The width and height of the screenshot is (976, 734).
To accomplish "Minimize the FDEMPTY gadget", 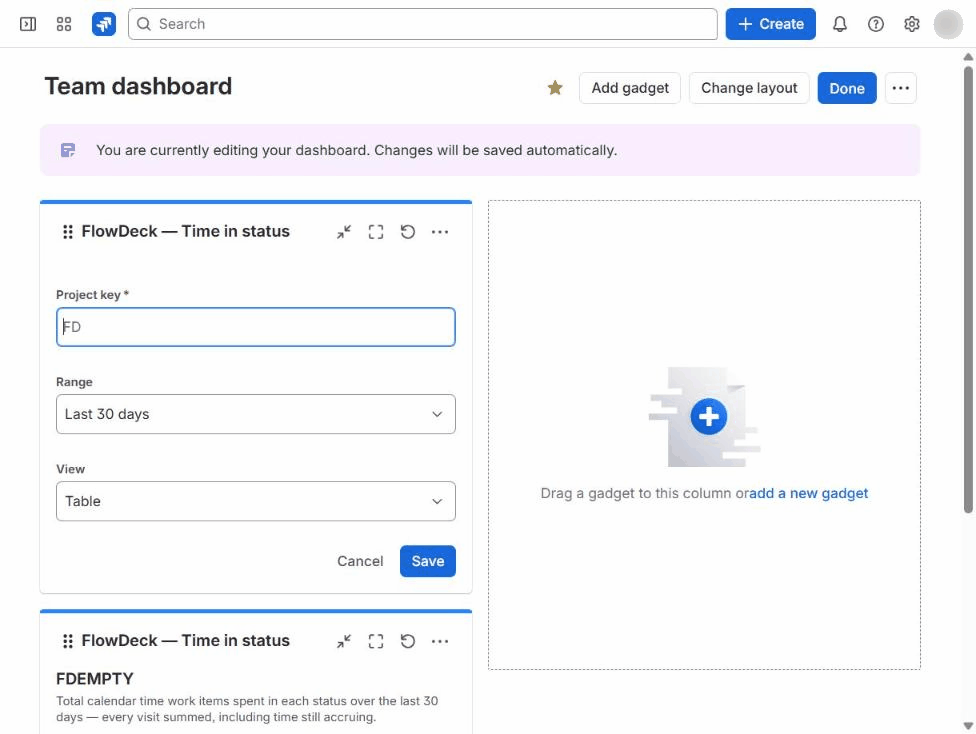I will click(344, 641).
